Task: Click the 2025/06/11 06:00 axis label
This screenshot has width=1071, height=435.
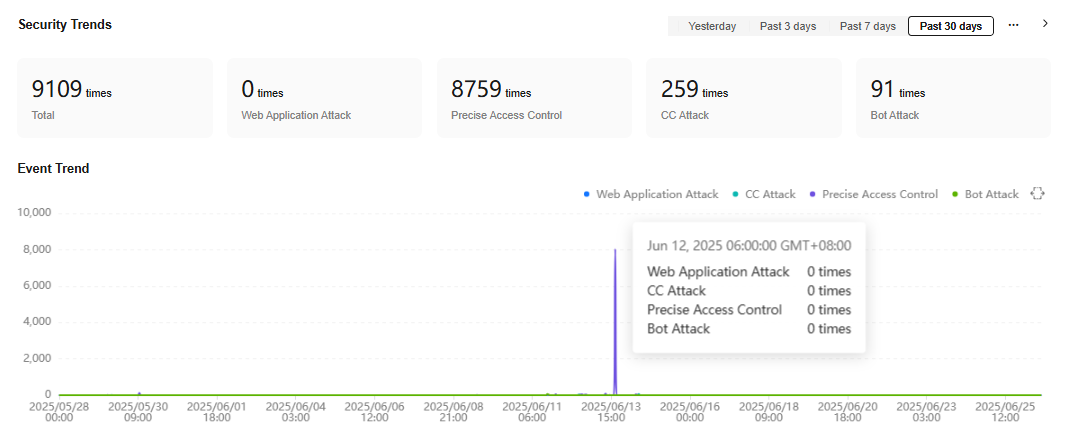Action: coord(532,411)
